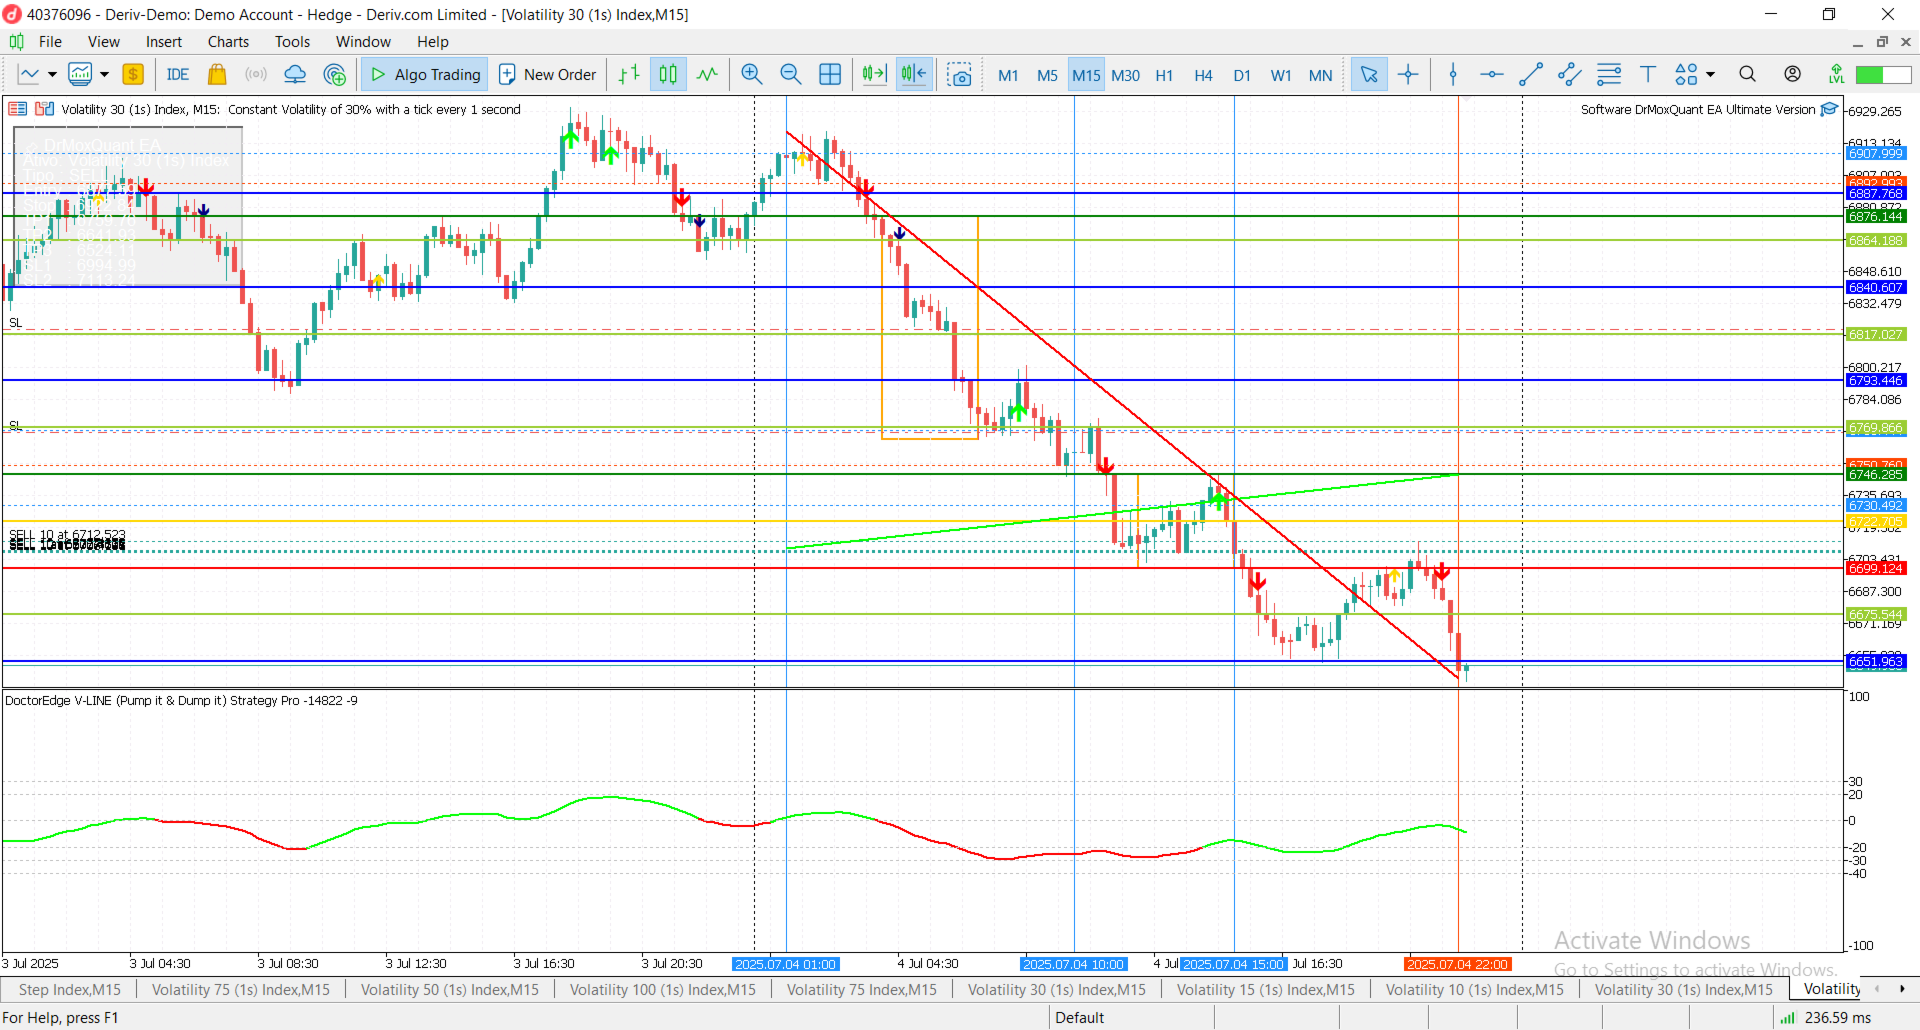The width and height of the screenshot is (1920, 1030).
Task: Show previous chart tabs with the left arrow
Action: [x=1877, y=989]
